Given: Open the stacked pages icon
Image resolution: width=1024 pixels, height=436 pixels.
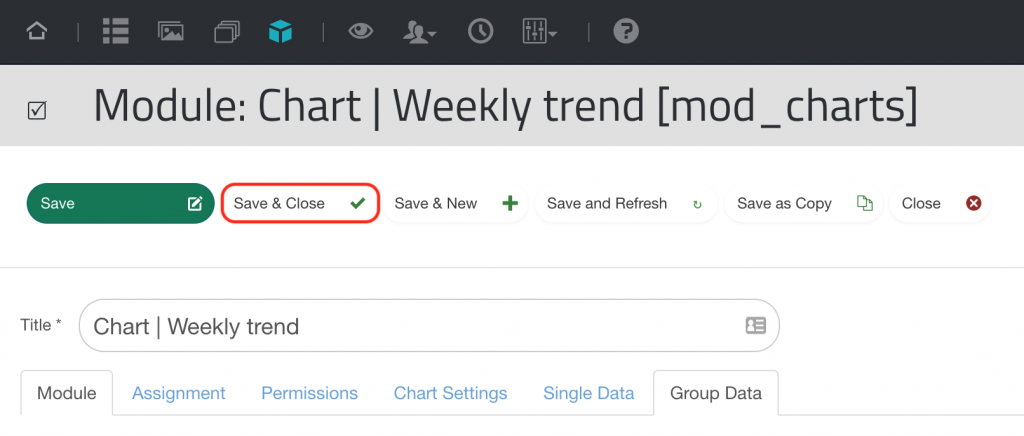Looking at the screenshot, I should tap(227, 31).
